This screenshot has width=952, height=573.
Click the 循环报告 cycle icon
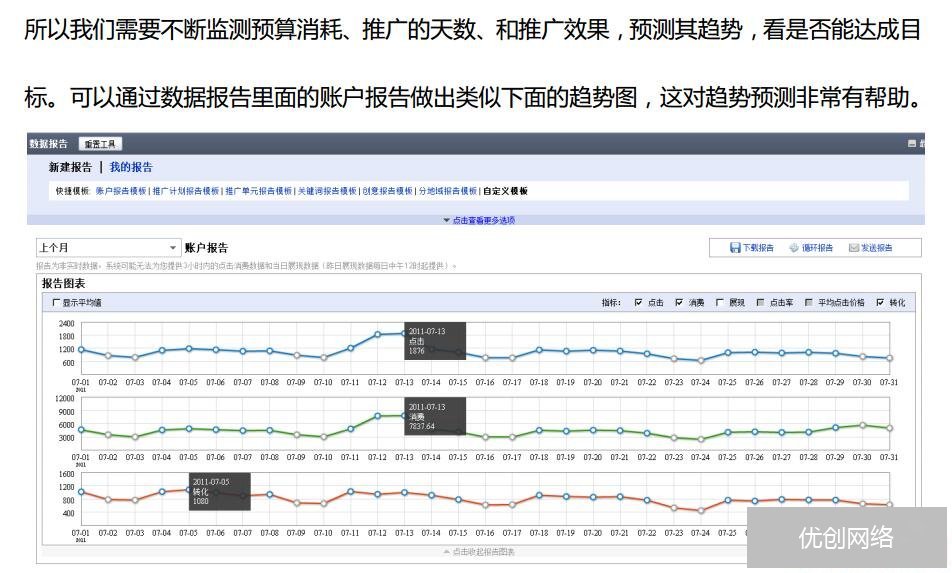[x=794, y=248]
